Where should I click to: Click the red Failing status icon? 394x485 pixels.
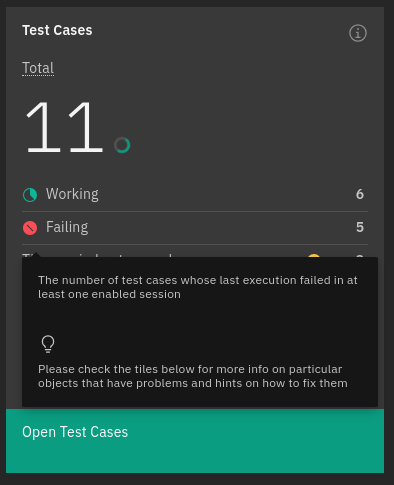[30, 228]
